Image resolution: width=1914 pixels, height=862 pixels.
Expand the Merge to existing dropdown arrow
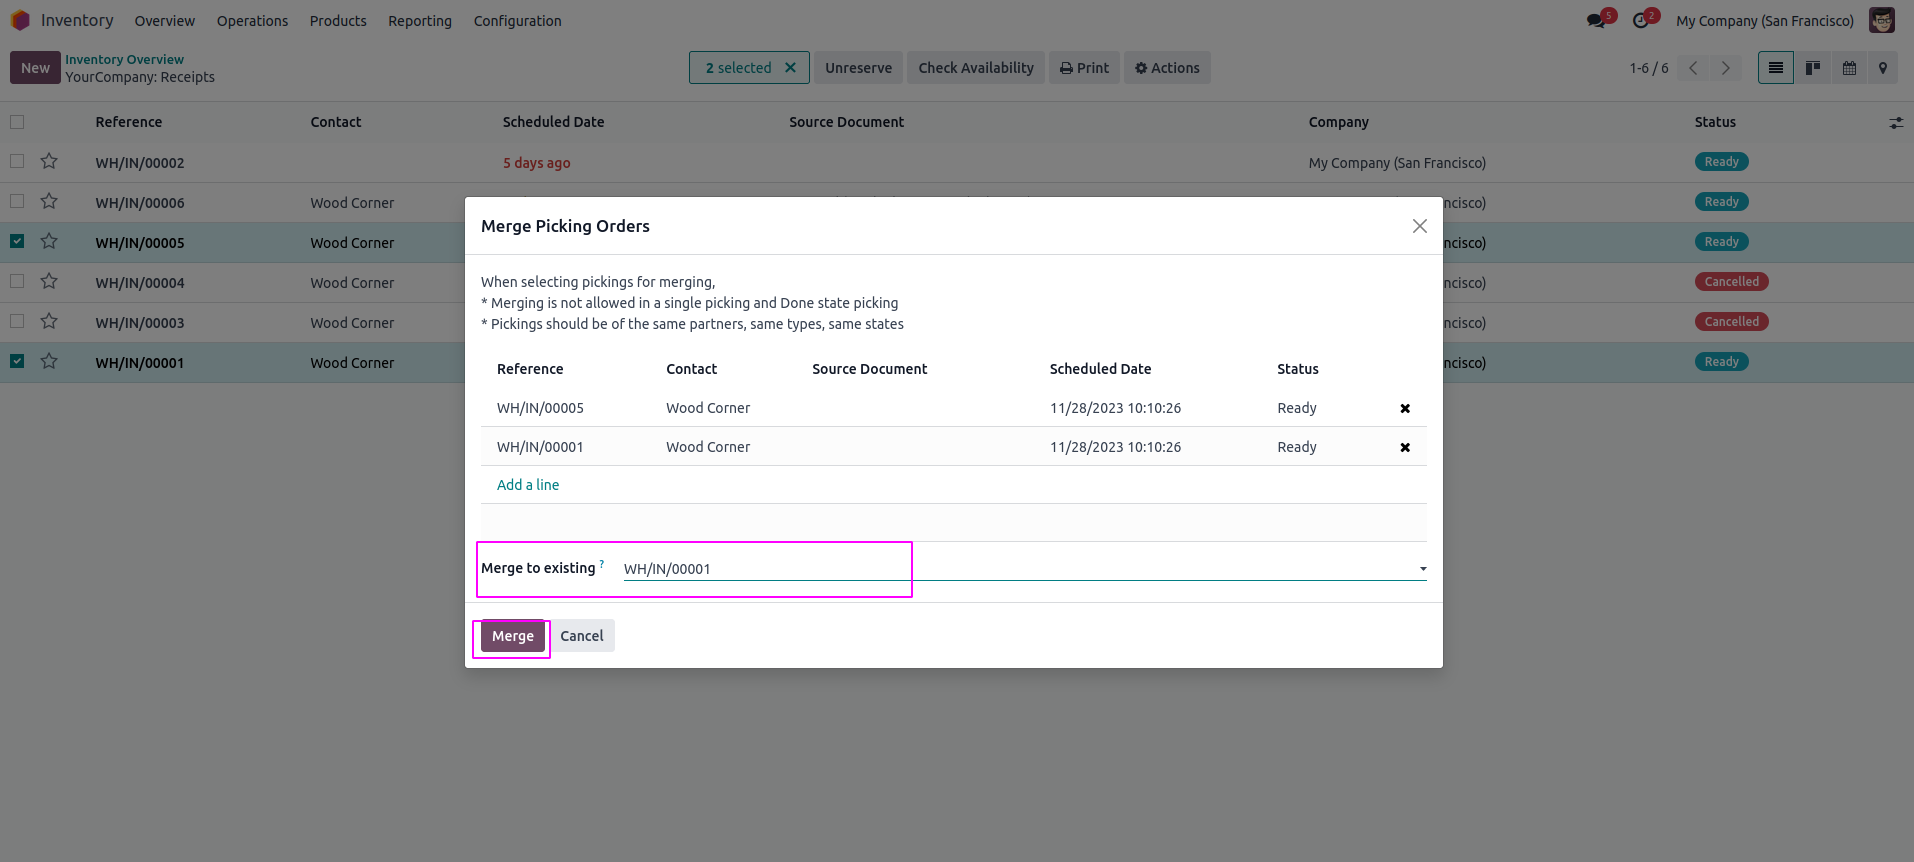click(1422, 569)
